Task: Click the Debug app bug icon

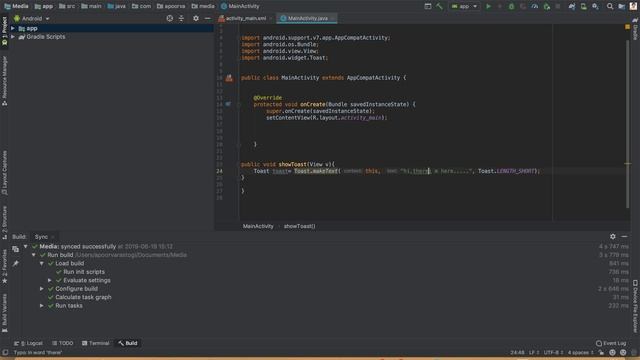Action: click(511, 6)
